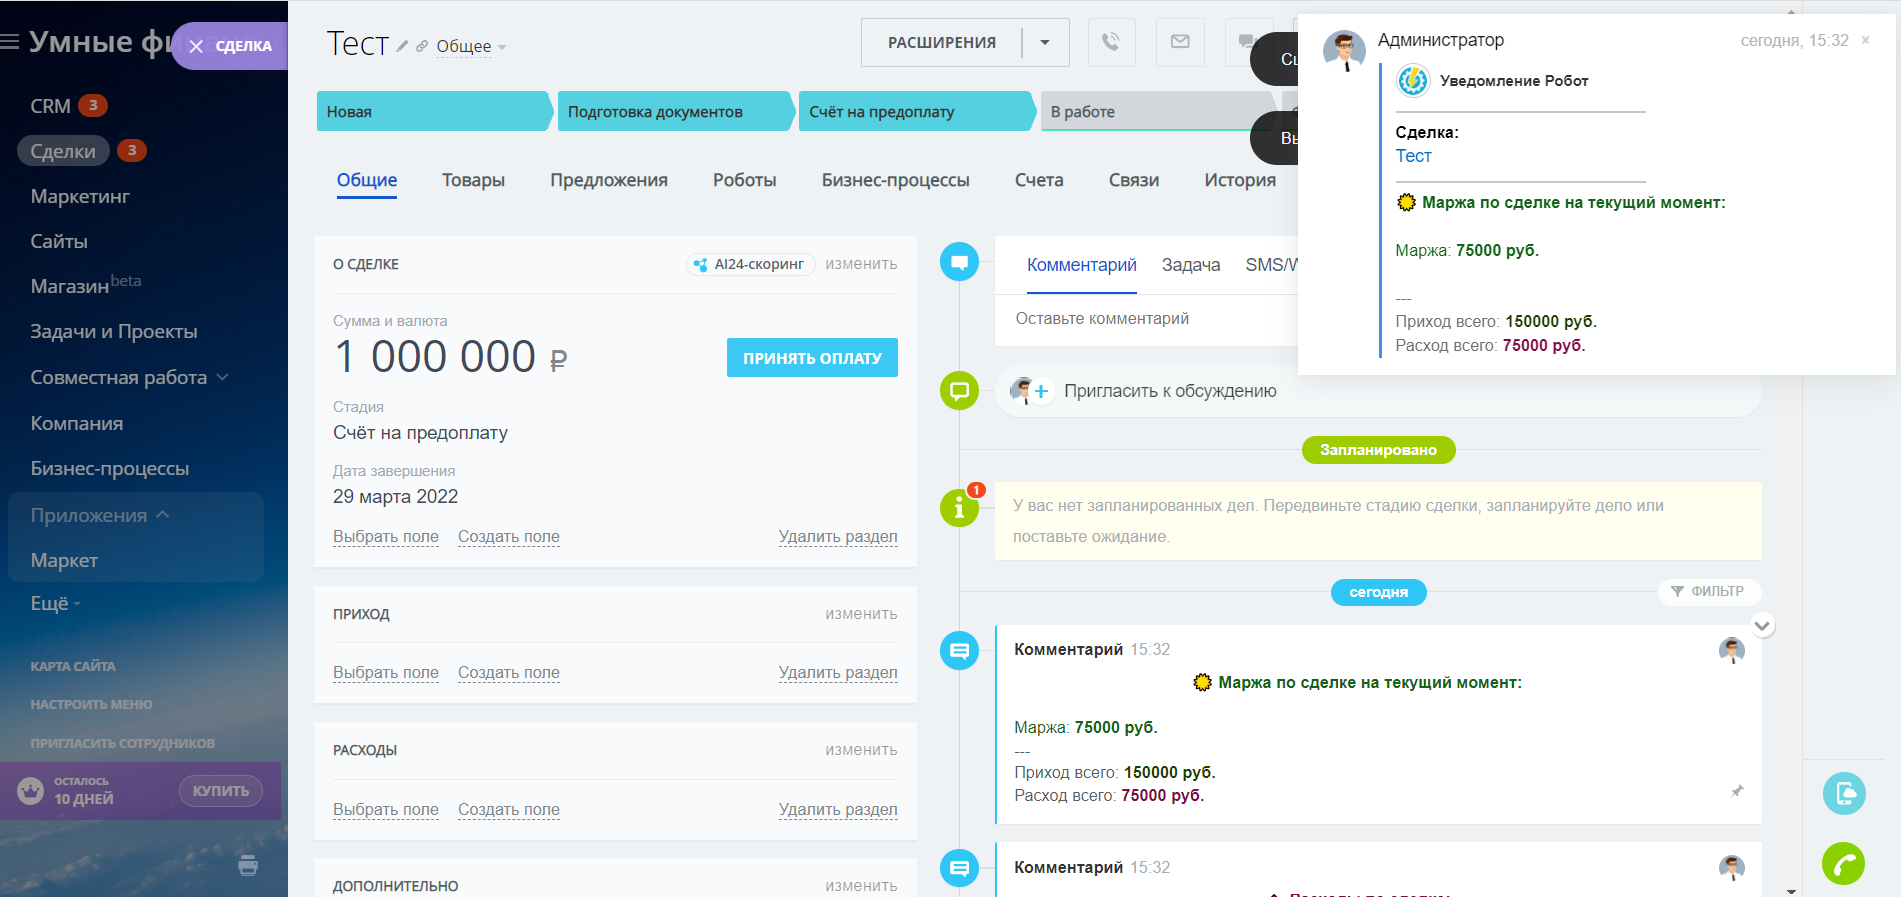This screenshot has width=1901, height=897.
Task: Switch to the Общие tab
Action: click(367, 180)
